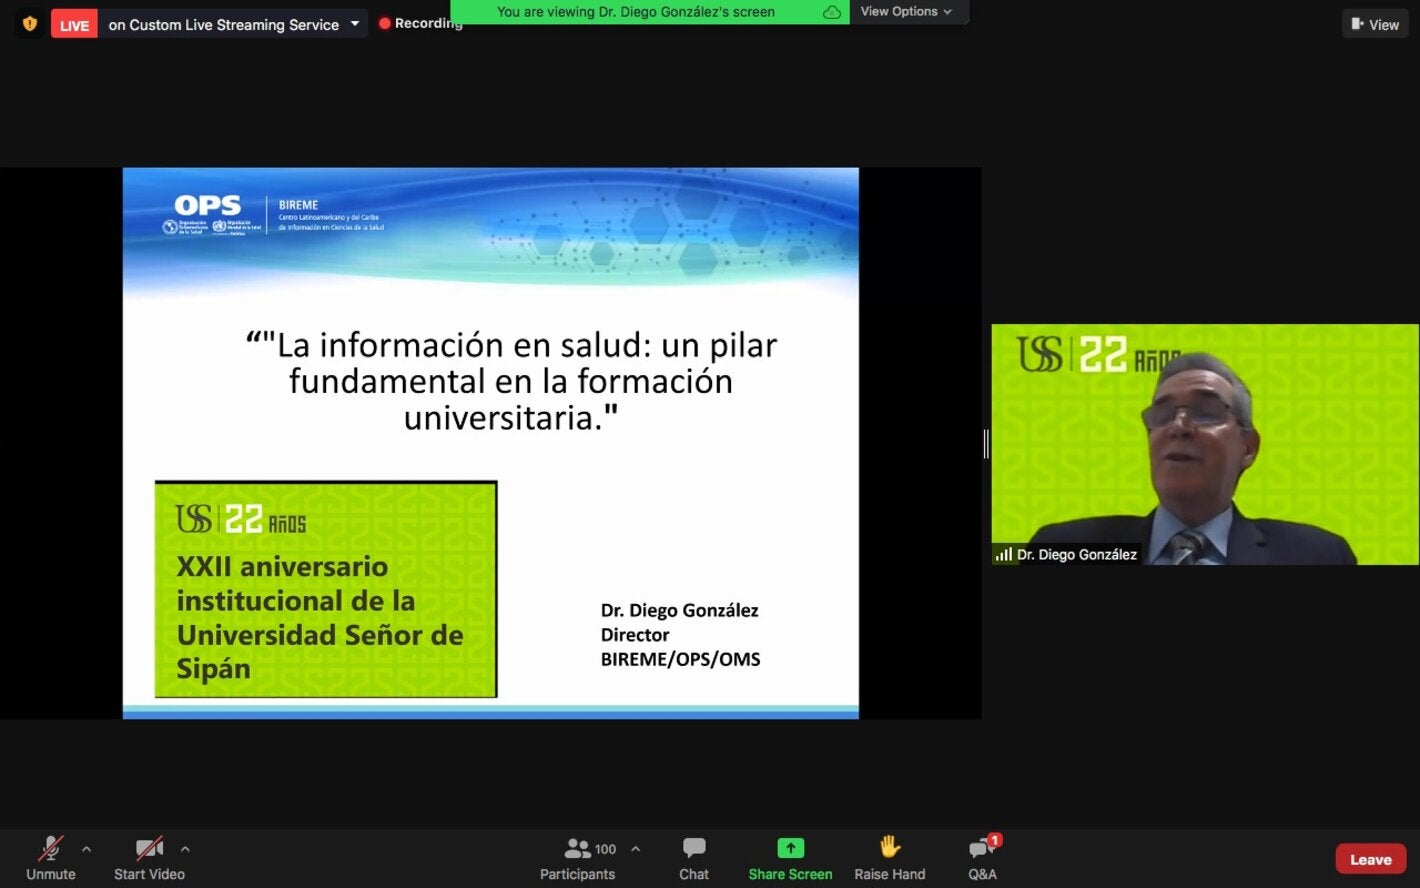Screen dimensions: 1420x888
Task: Click the Q&A notification badge
Action: click(x=993, y=839)
